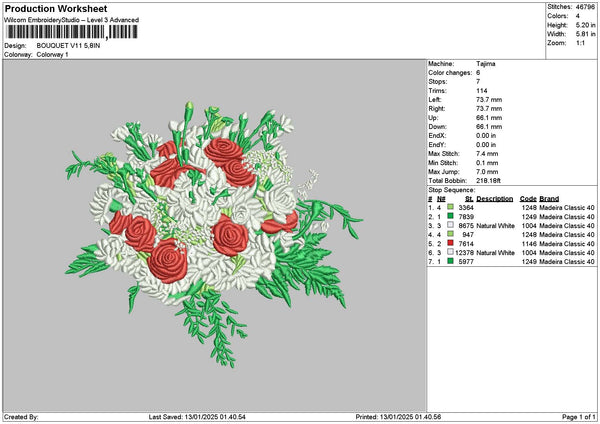Click stitch count '7839' in stop 2
The height and width of the screenshot is (424, 600).
(466, 217)
